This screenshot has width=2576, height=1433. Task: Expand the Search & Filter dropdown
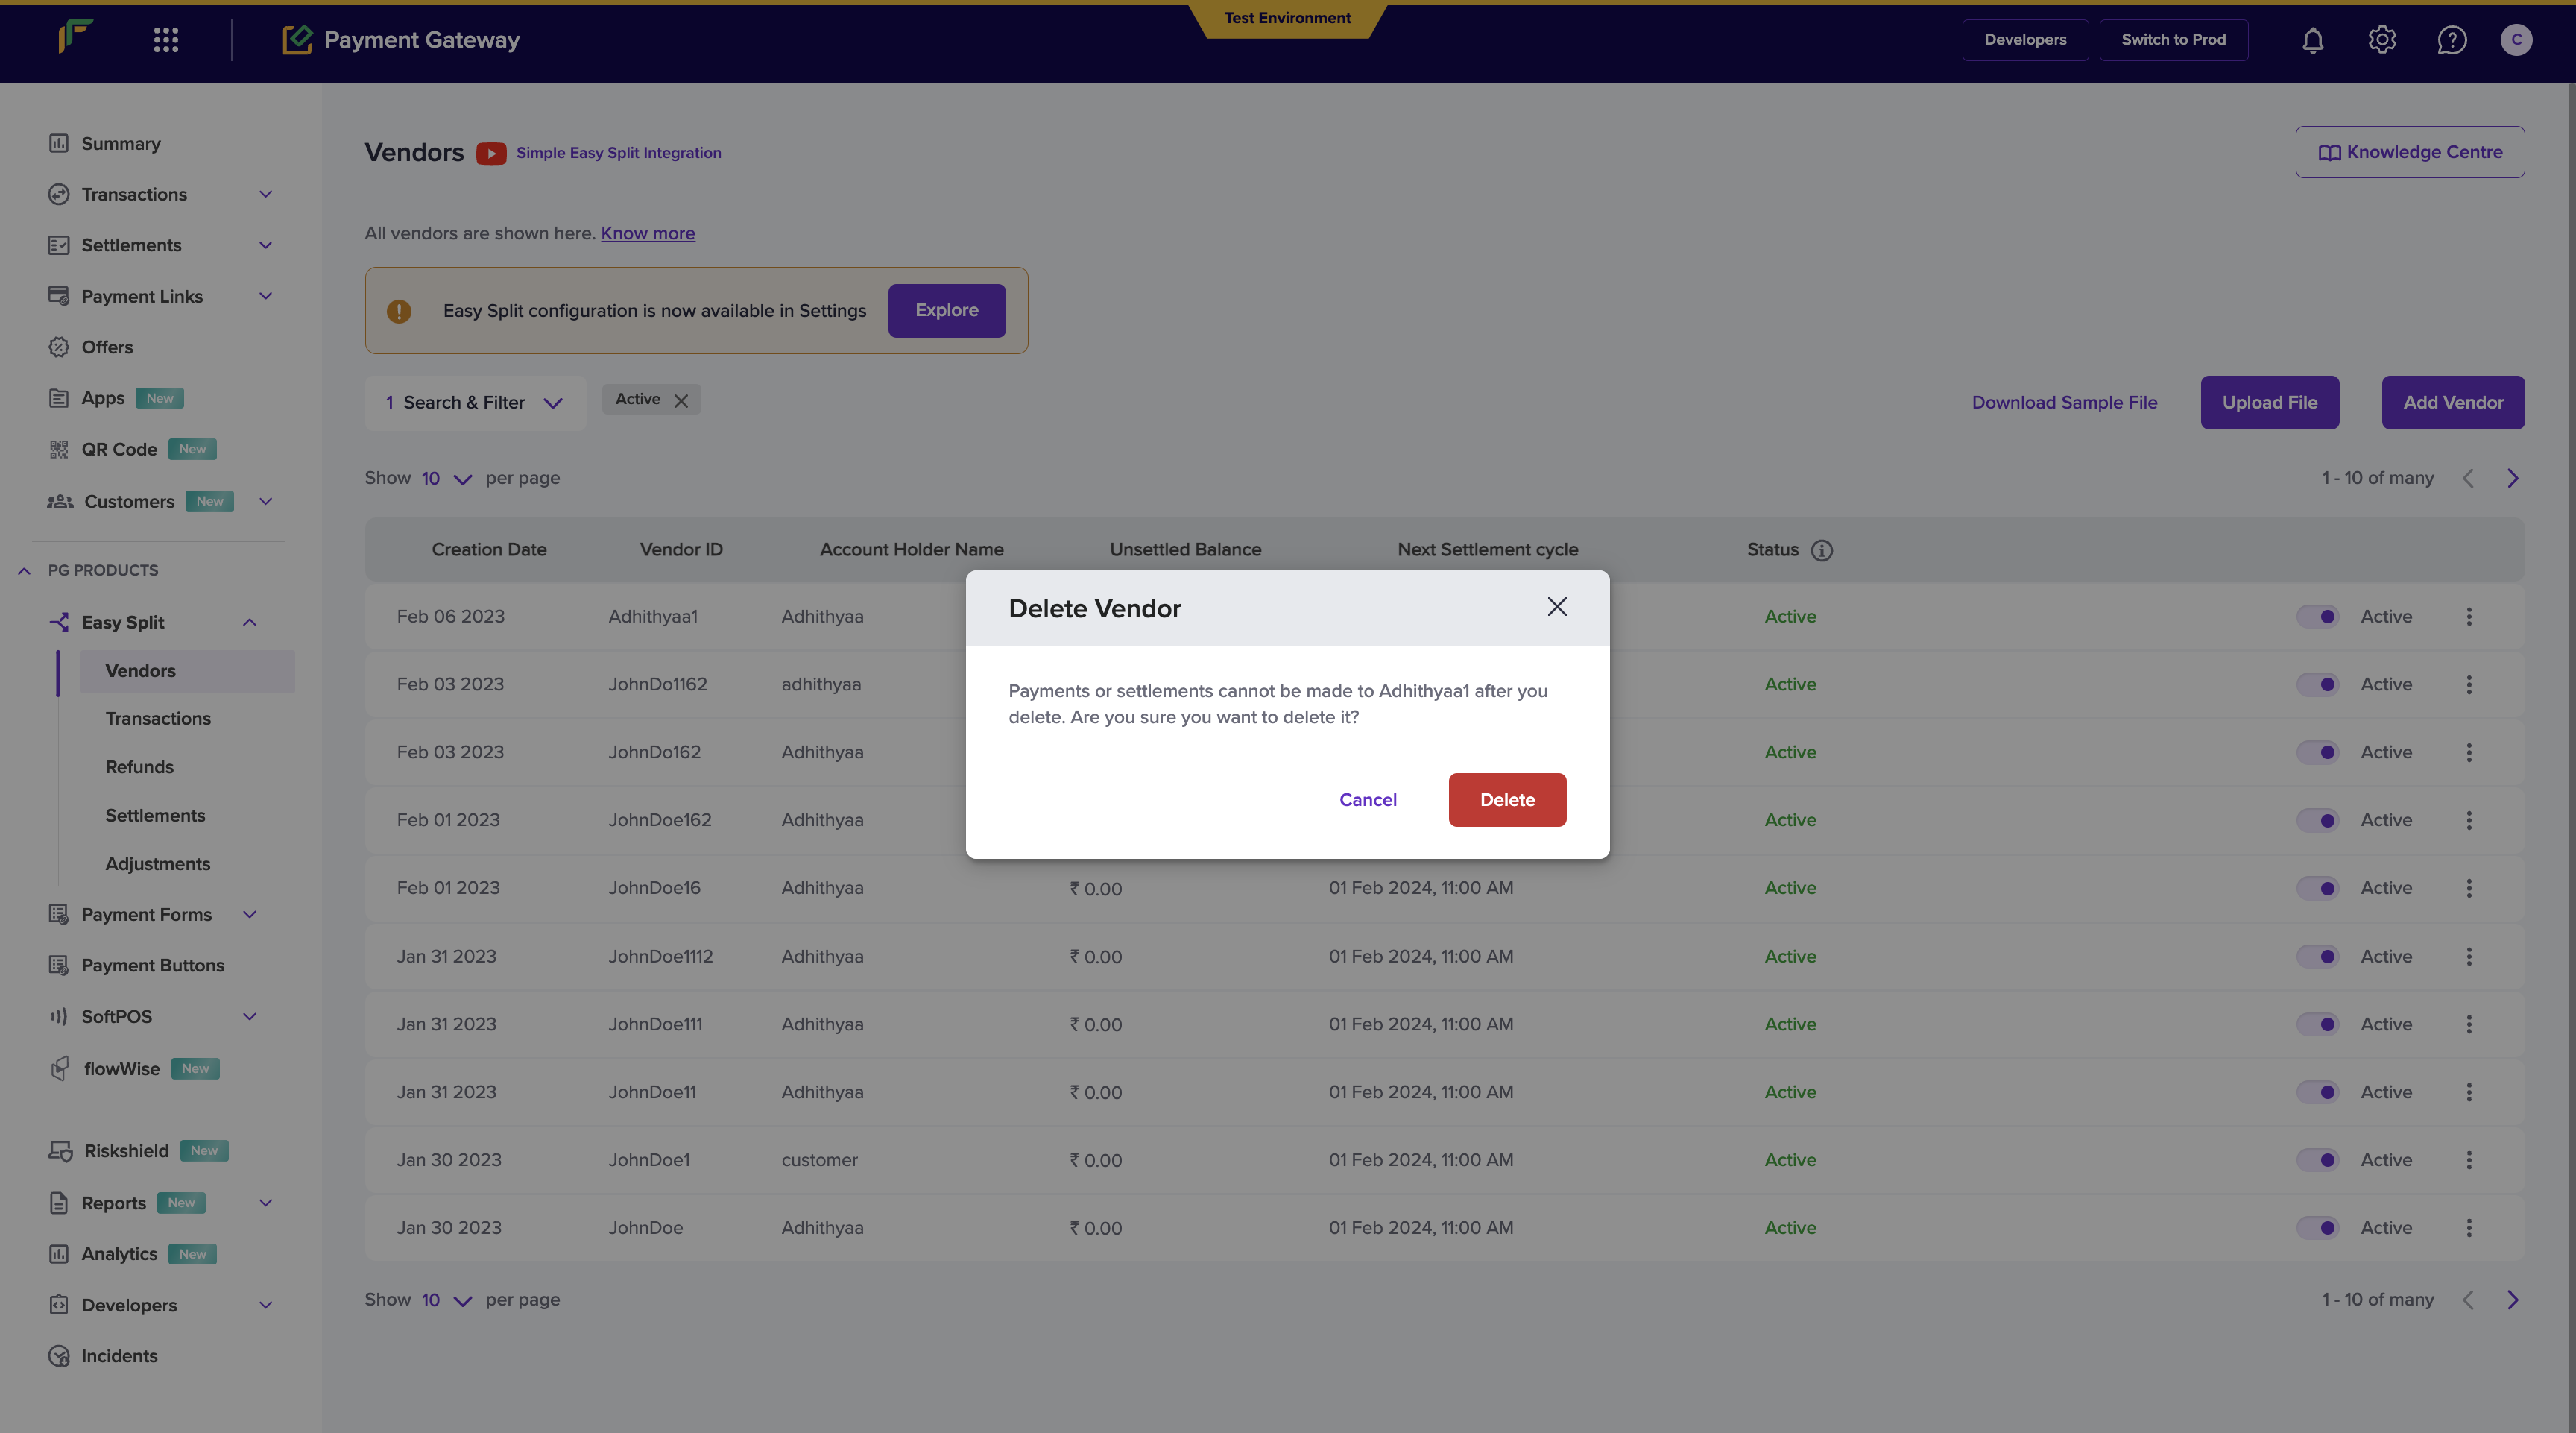point(475,402)
